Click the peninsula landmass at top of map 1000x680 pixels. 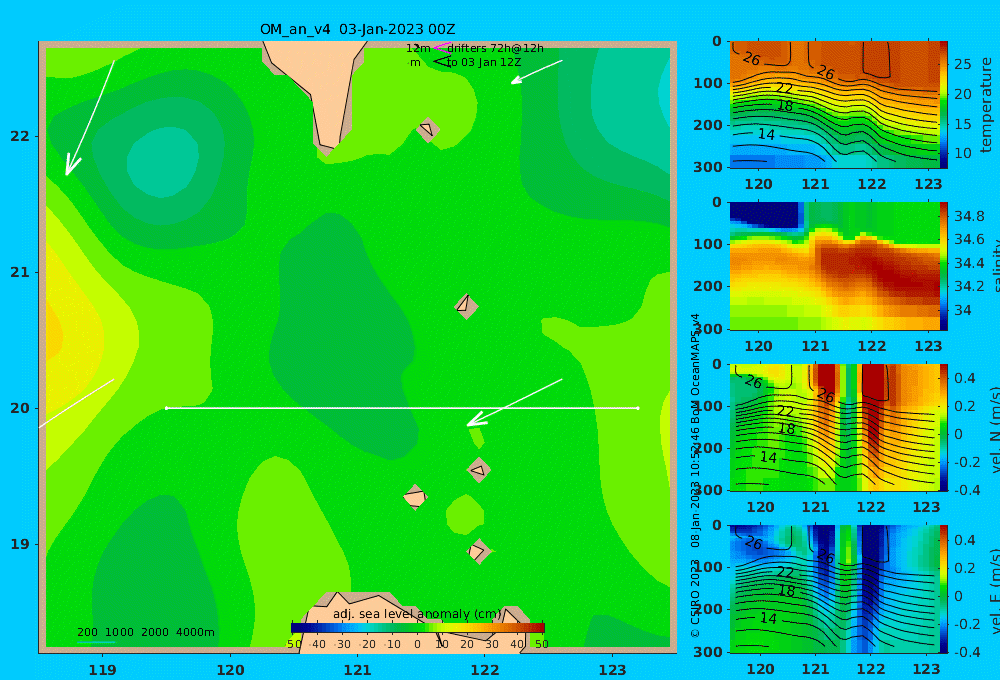(x=322, y=89)
